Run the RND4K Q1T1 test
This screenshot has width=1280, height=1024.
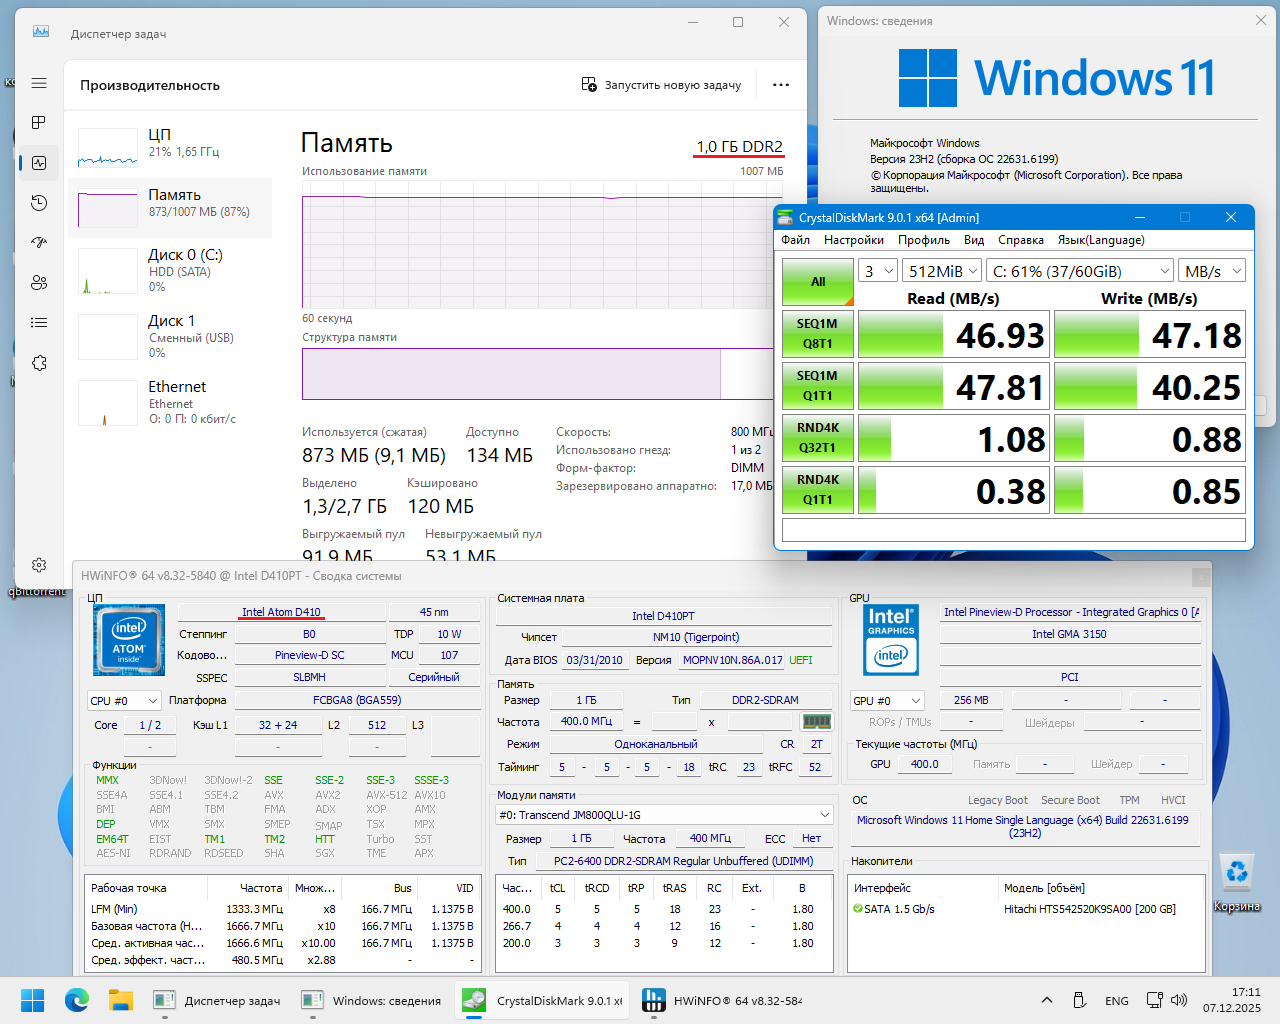tap(818, 490)
